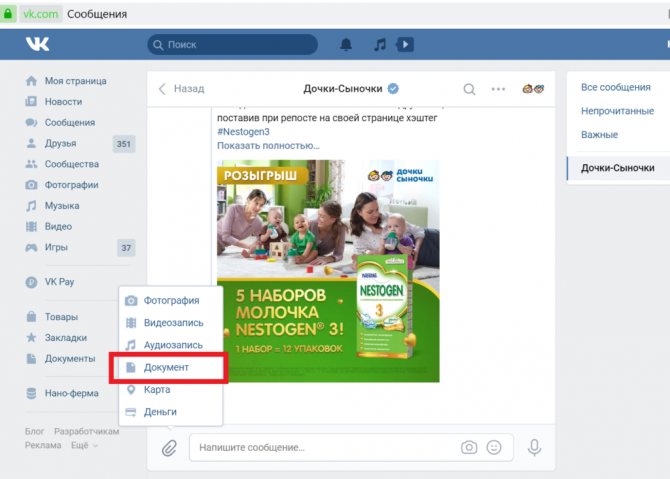The height and width of the screenshot is (479, 670).
Task: Click the 351 friends counter badge
Action: [123, 144]
